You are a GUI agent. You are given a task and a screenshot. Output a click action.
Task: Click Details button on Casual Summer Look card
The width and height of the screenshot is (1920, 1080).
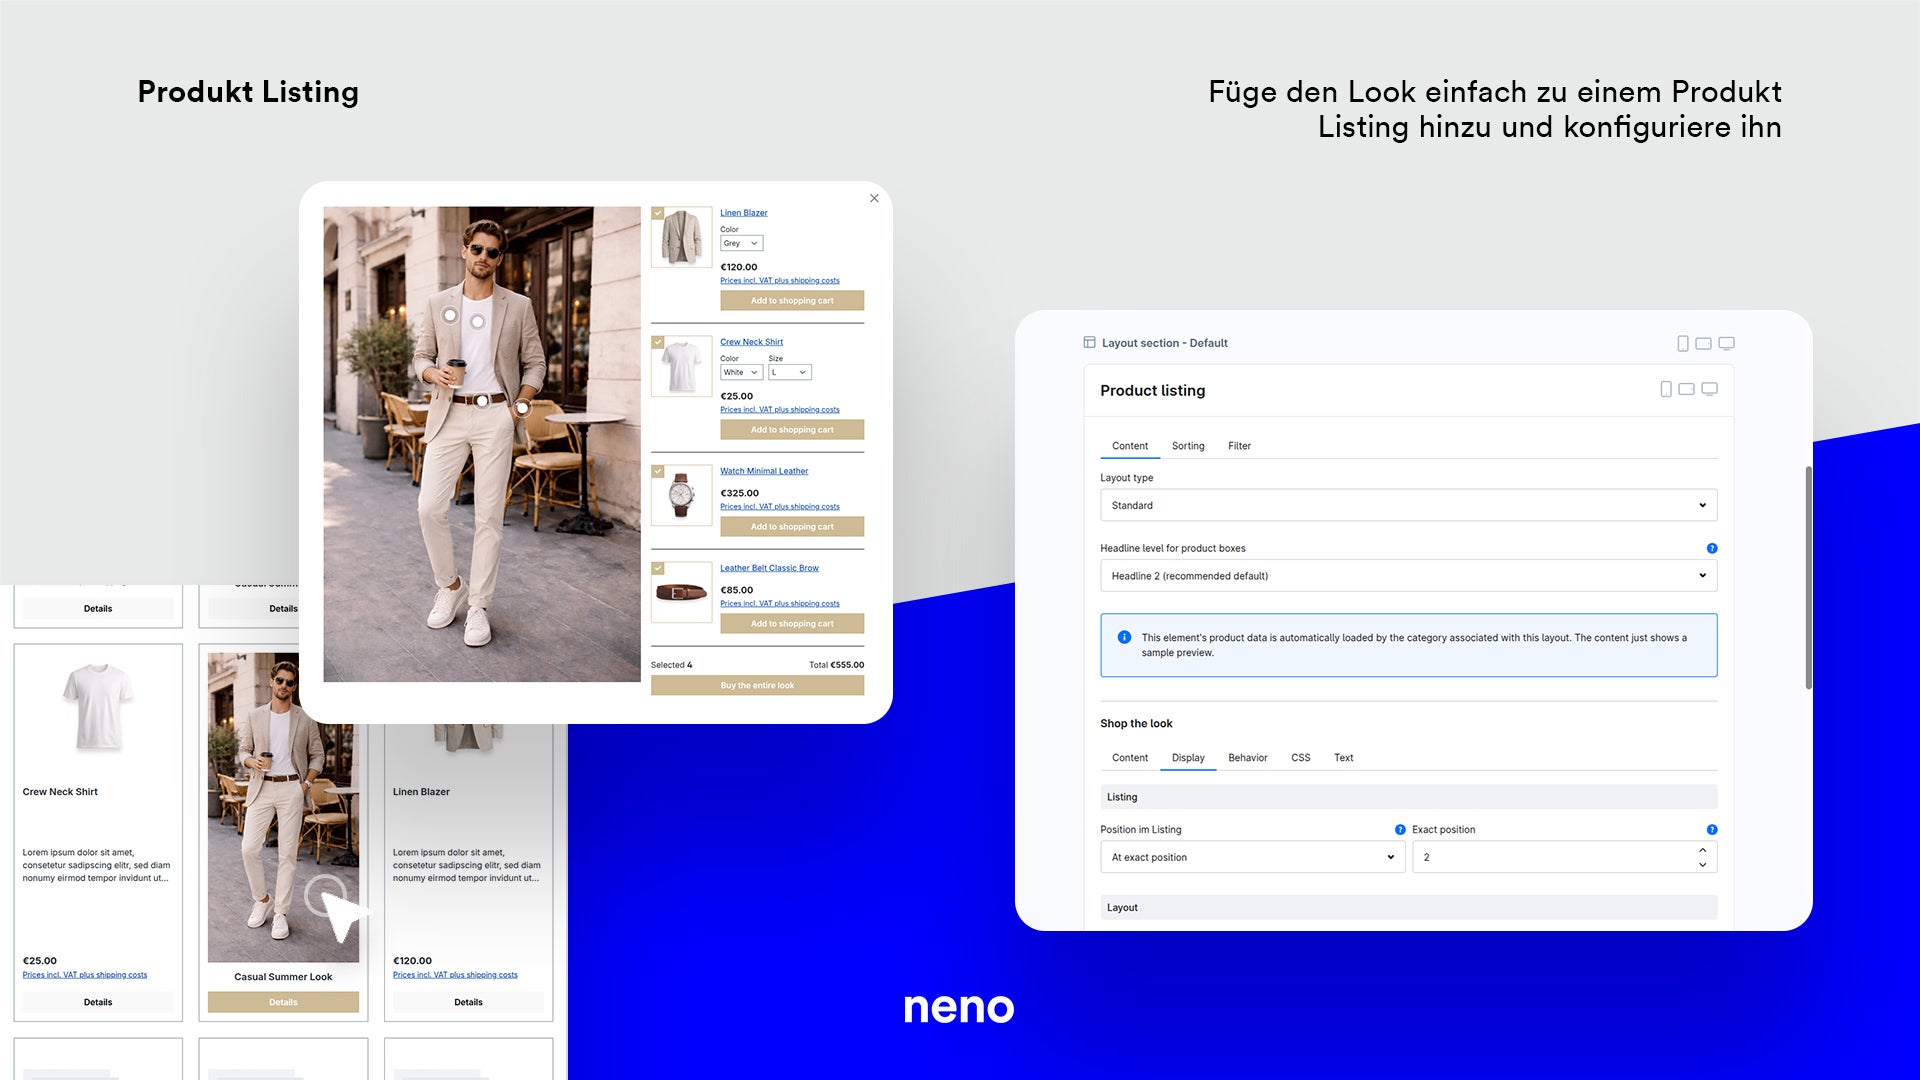point(283,1002)
